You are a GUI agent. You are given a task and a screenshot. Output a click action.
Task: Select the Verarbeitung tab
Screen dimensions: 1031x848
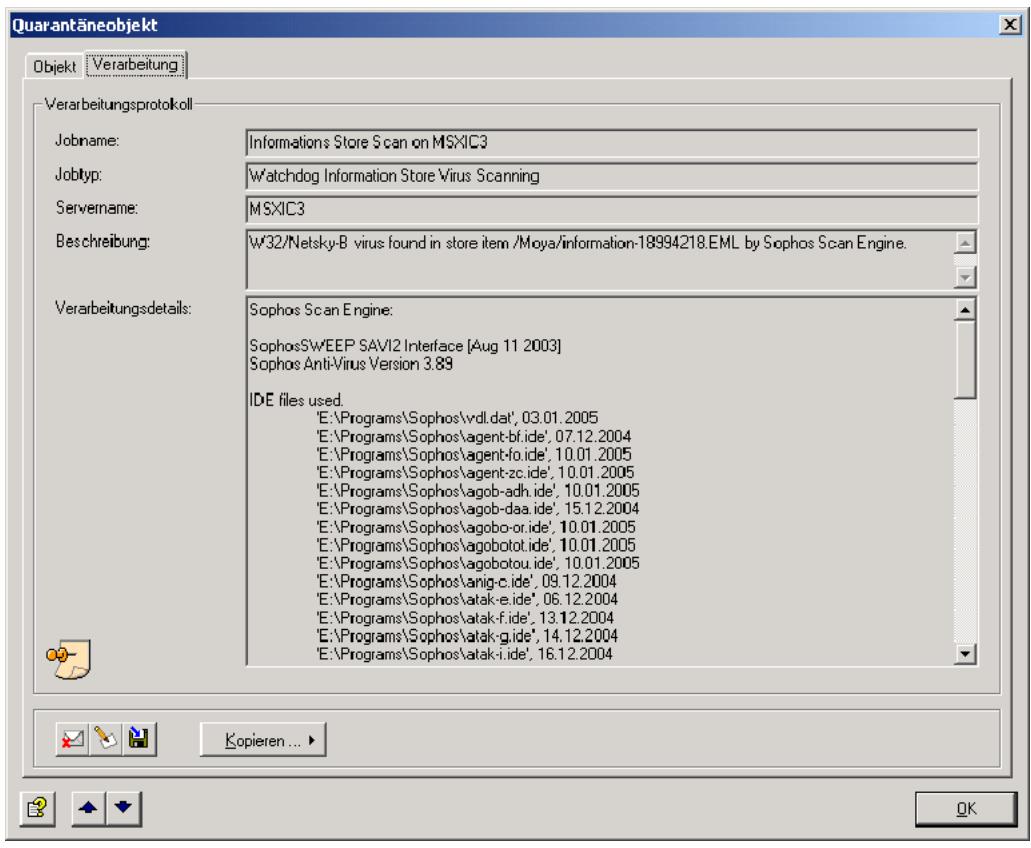[135, 64]
